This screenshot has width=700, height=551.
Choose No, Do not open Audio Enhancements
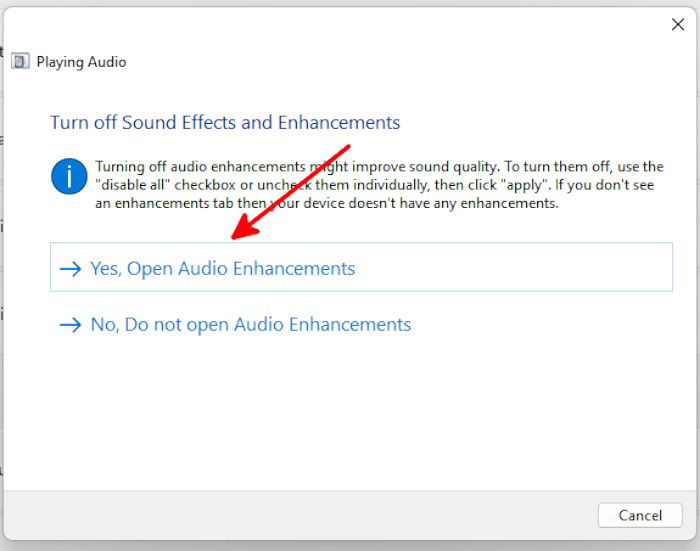(250, 325)
